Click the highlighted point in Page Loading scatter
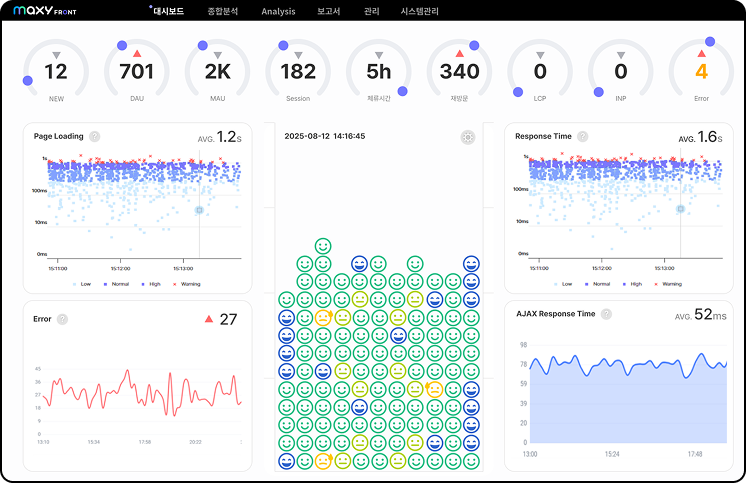Viewport: 746px width, 483px height. coord(199,210)
